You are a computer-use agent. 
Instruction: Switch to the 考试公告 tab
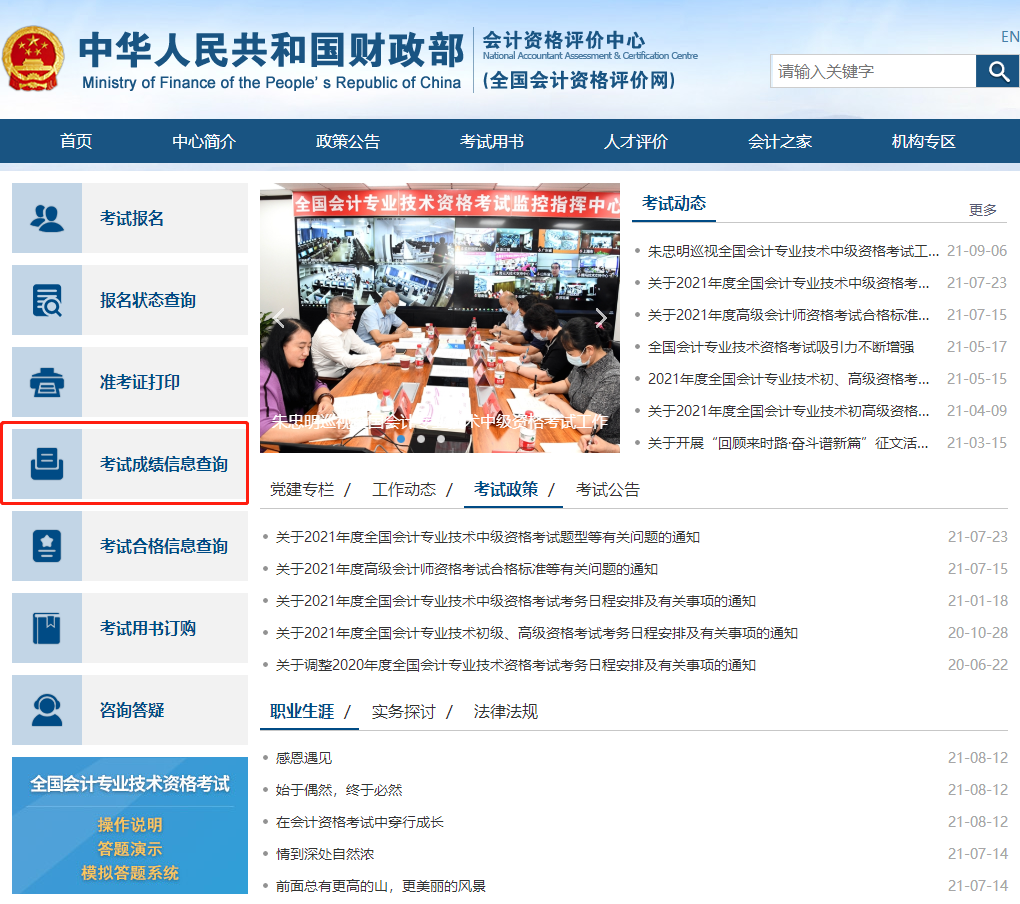point(608,489)
